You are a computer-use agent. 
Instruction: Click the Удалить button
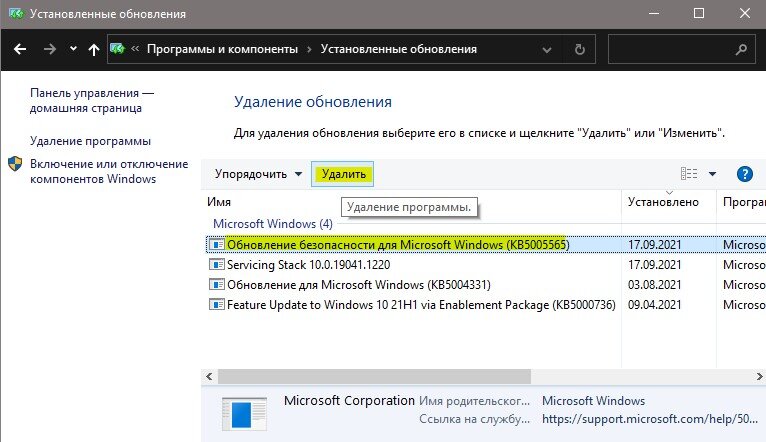point(343,174)
